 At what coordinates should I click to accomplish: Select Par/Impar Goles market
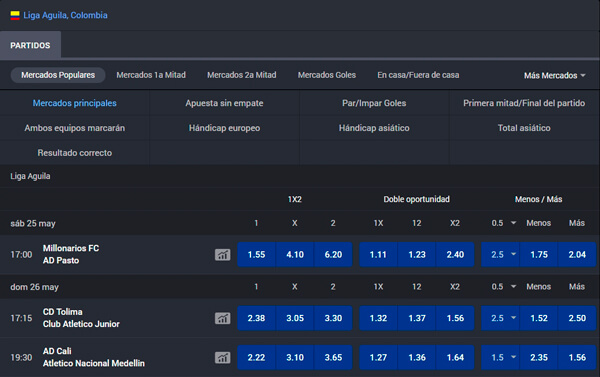coord(374,103)
